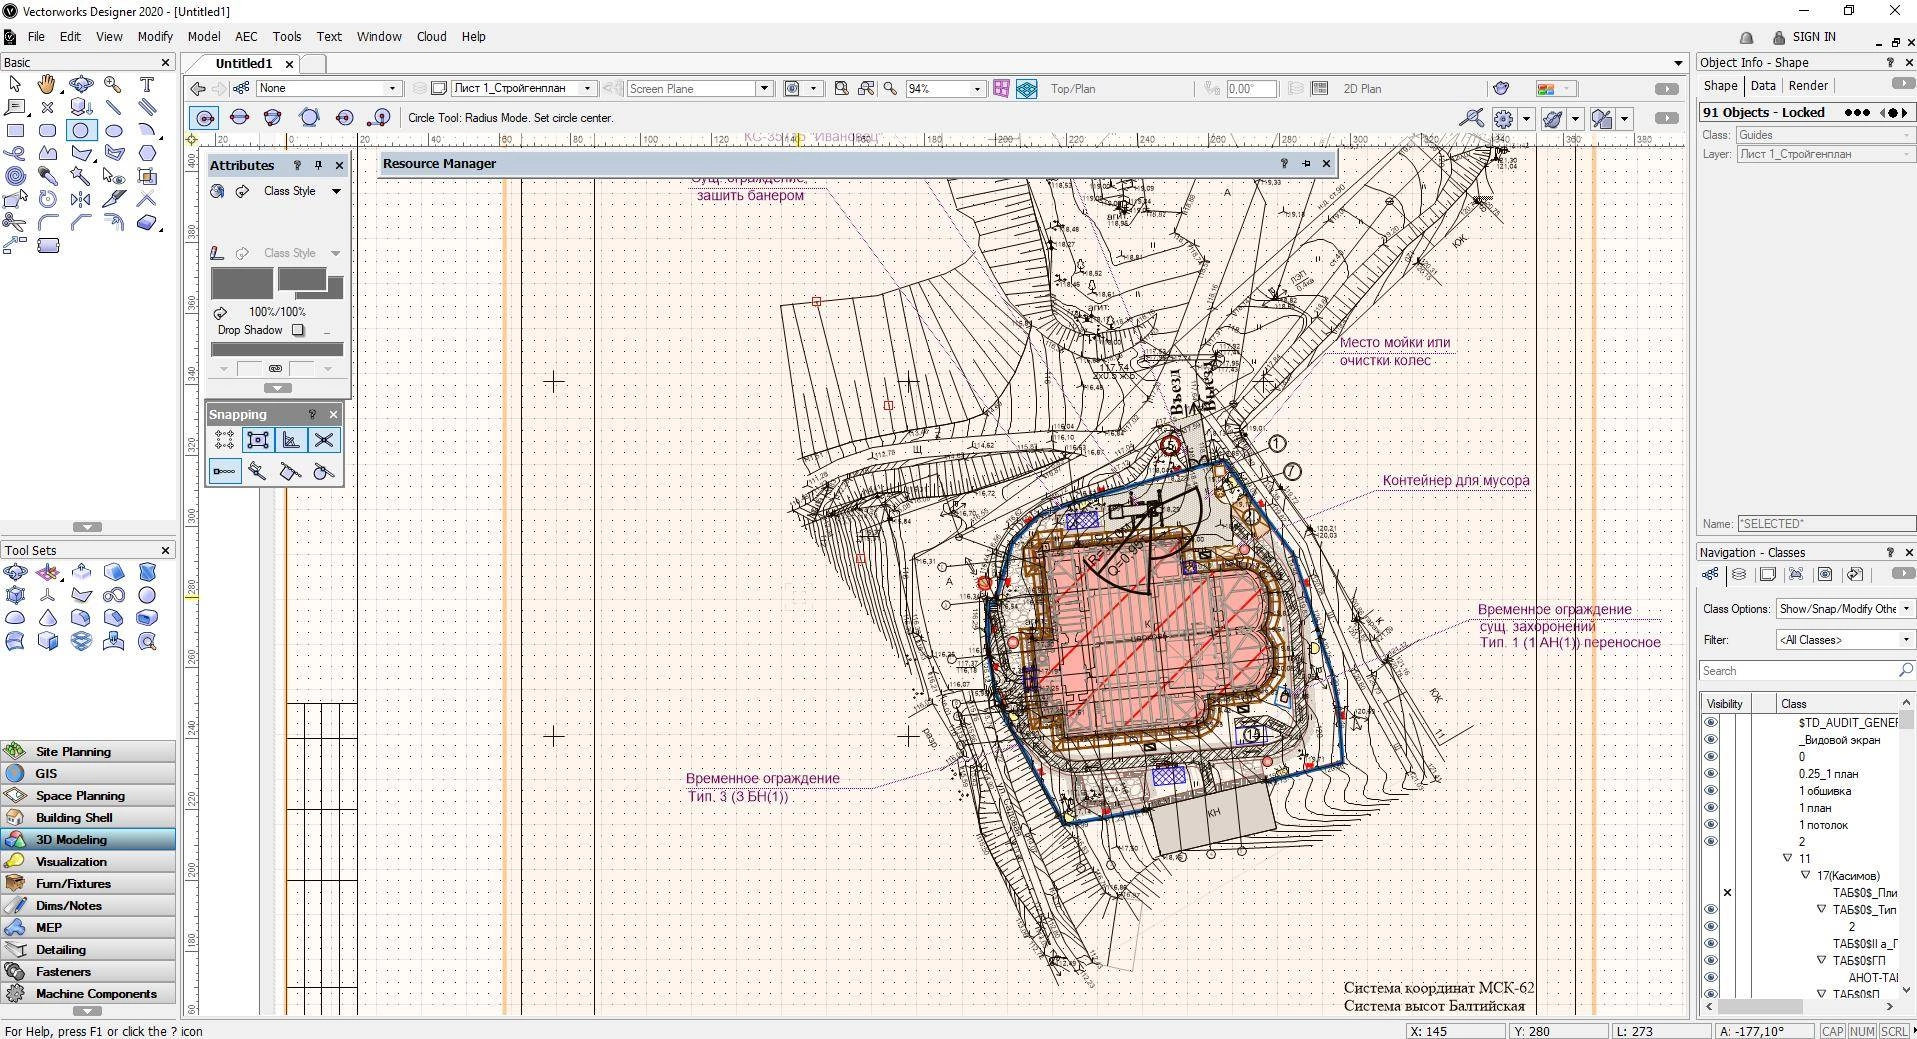Collapse the '17(Касимов)' class group
Image resolution: width=1917 pixels, height=1039 pixels.
1805,875
